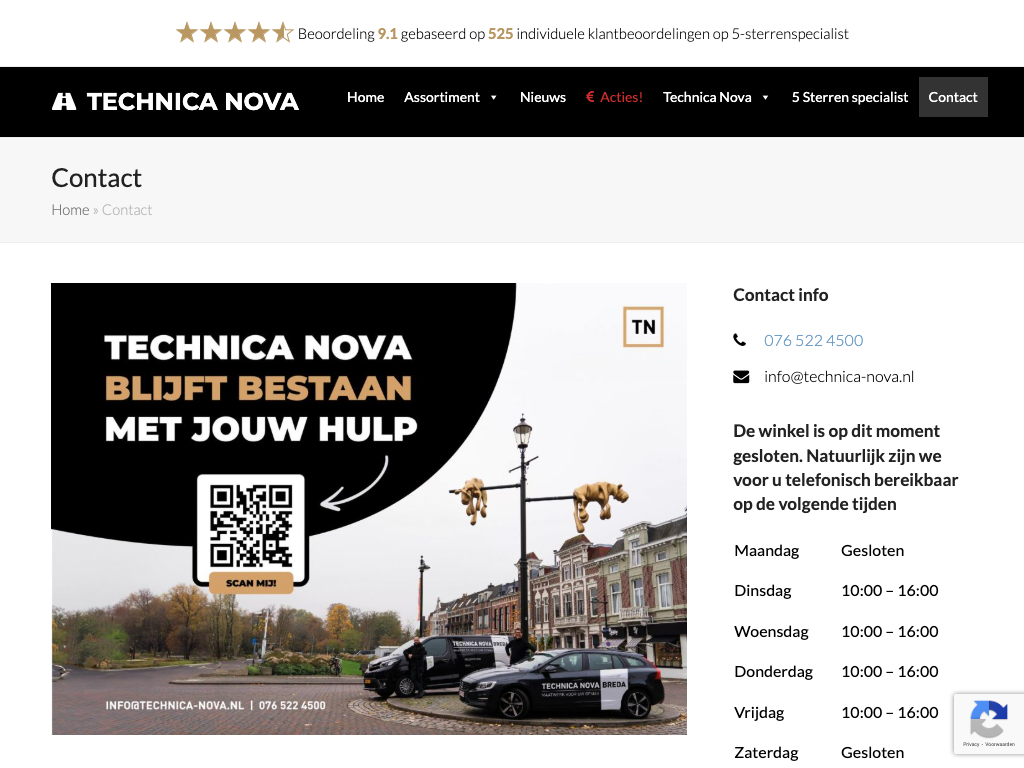Click the Maandag row label
1024x768 pixels.
766,551
